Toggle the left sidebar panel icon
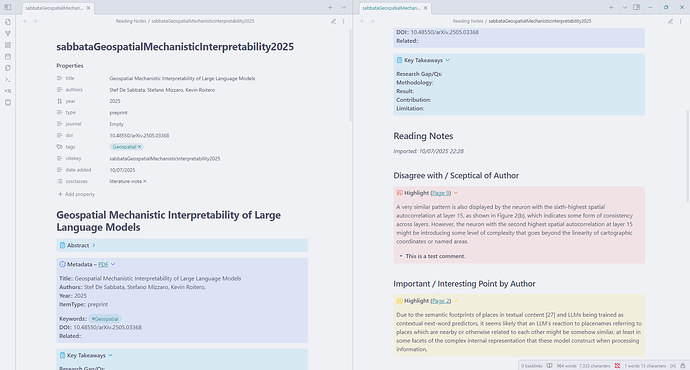The image size is (690, 370). tap(8, 7)
